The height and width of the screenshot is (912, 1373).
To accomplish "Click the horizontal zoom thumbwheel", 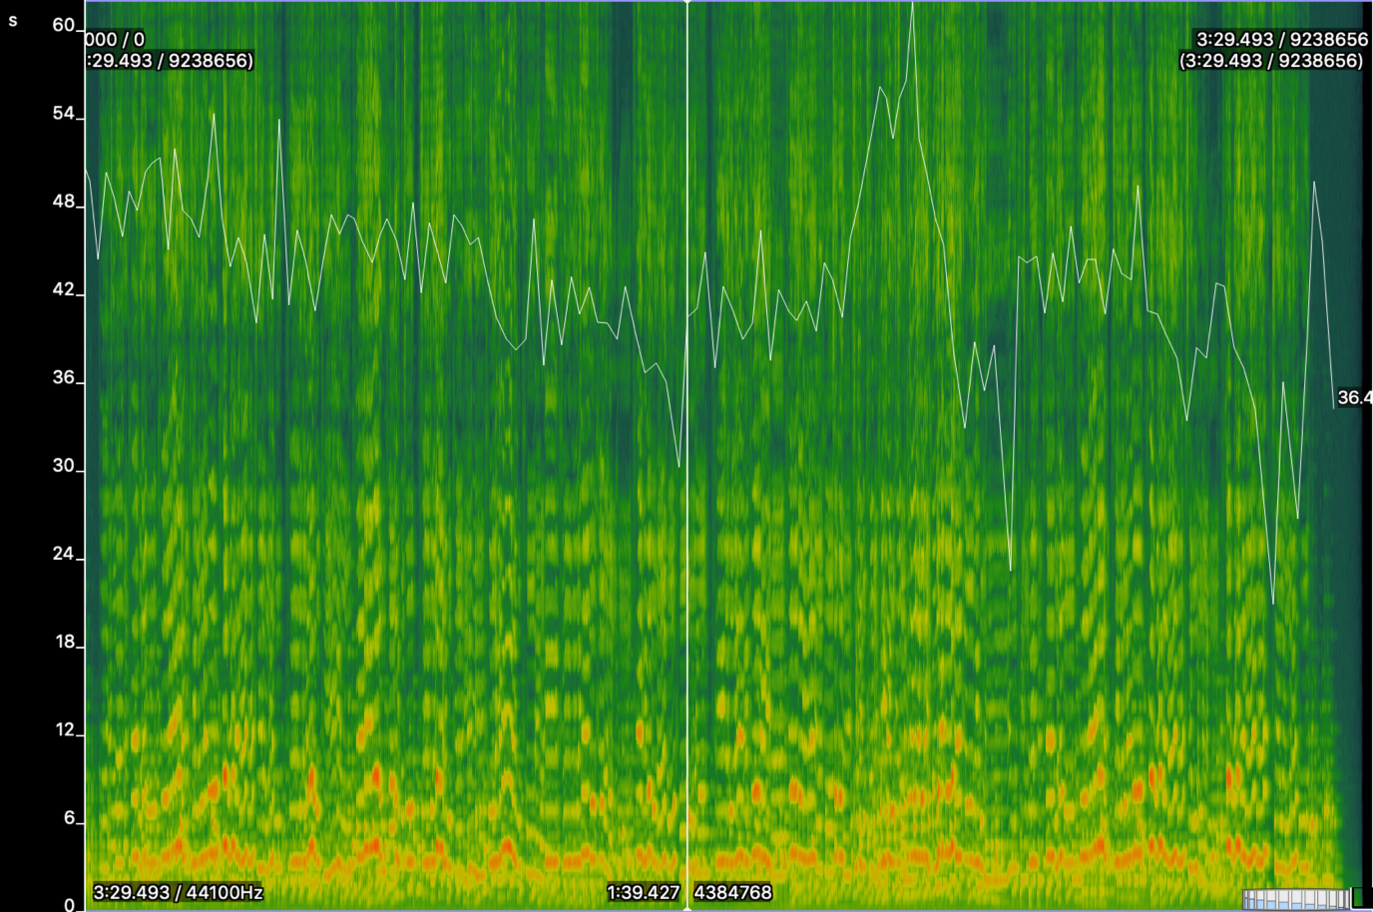I will 1295,899.
